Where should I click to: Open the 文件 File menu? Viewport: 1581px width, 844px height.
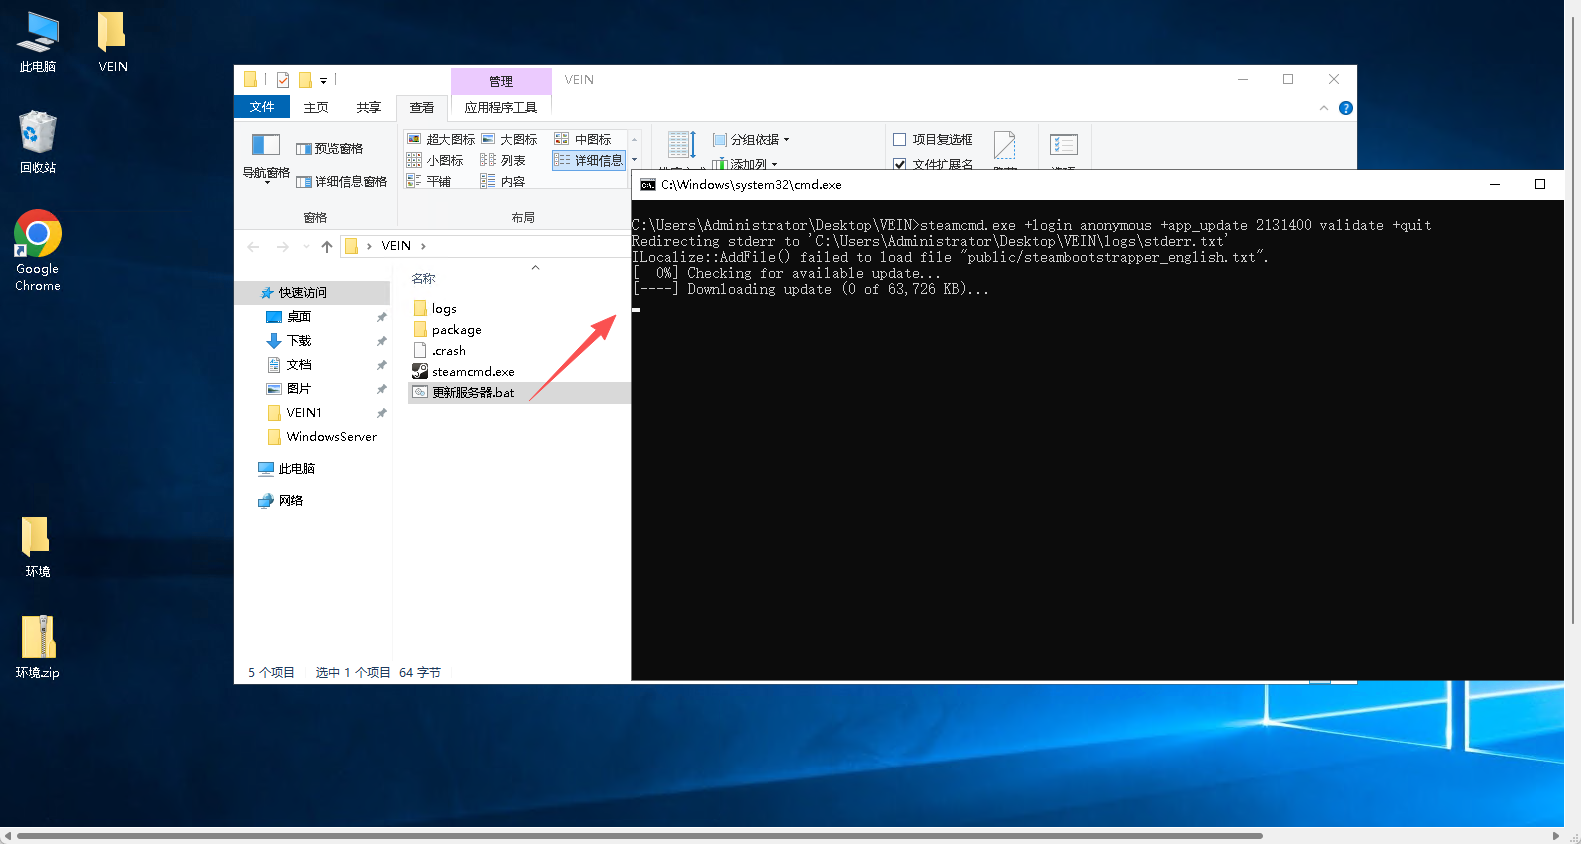coord(262,107)
